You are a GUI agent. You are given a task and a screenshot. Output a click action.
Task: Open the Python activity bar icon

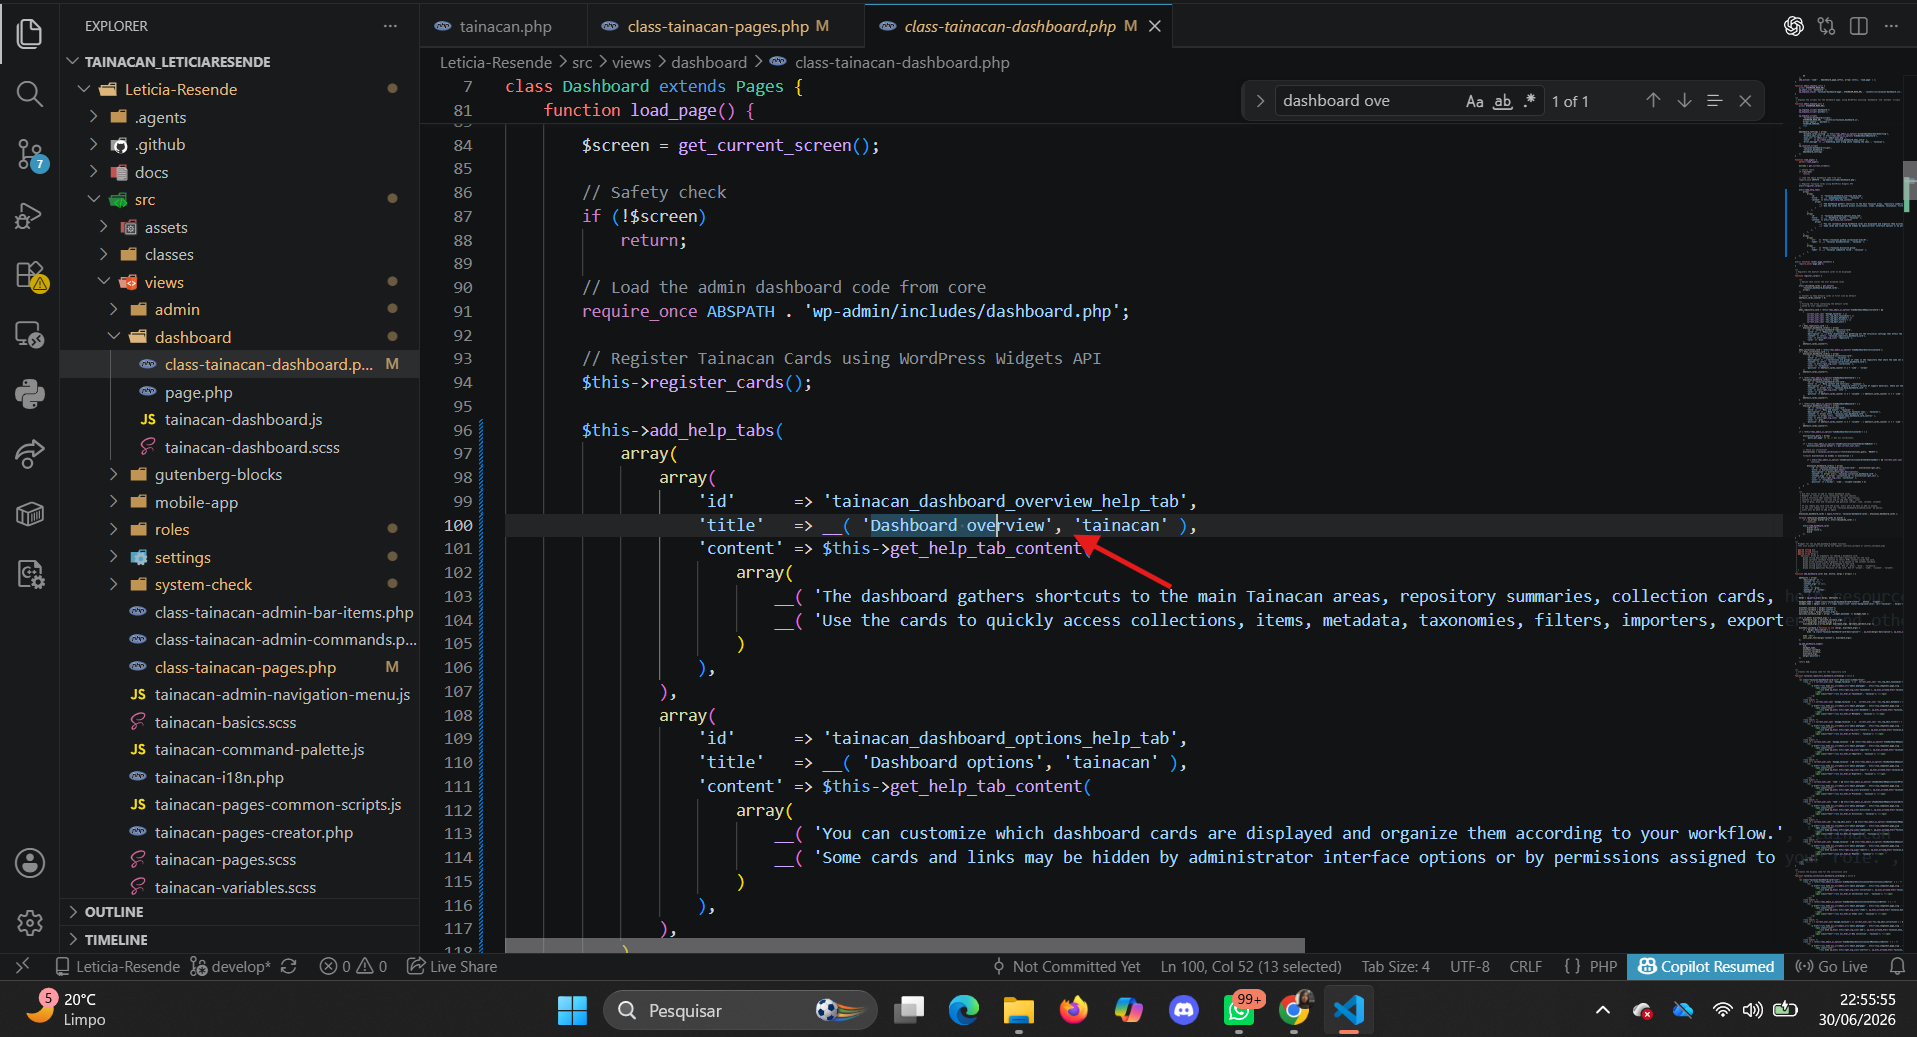click(30, 393)
